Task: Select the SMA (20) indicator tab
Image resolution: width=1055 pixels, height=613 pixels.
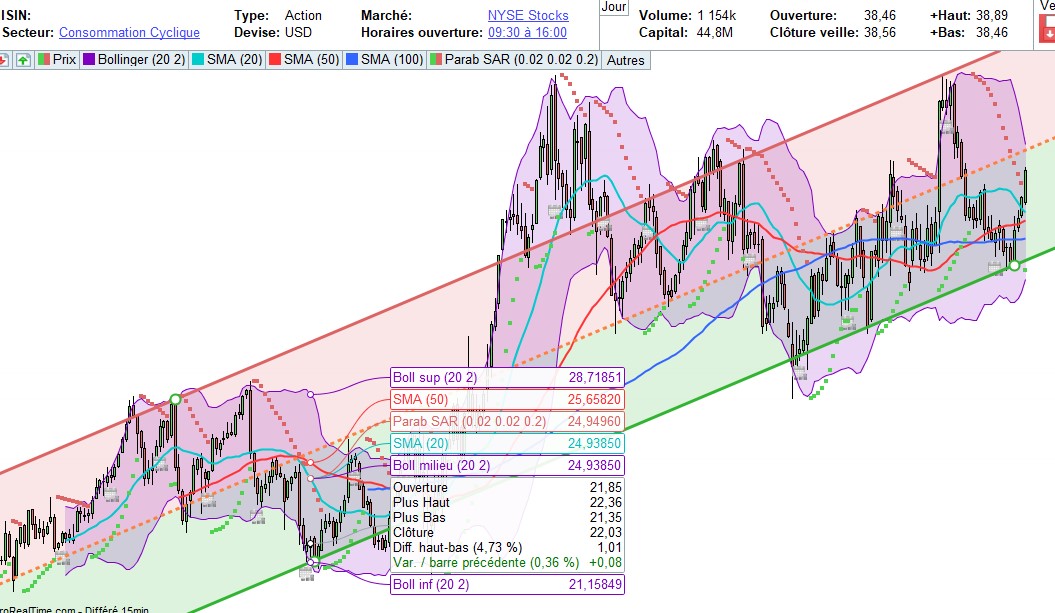Action: (227, 59)
